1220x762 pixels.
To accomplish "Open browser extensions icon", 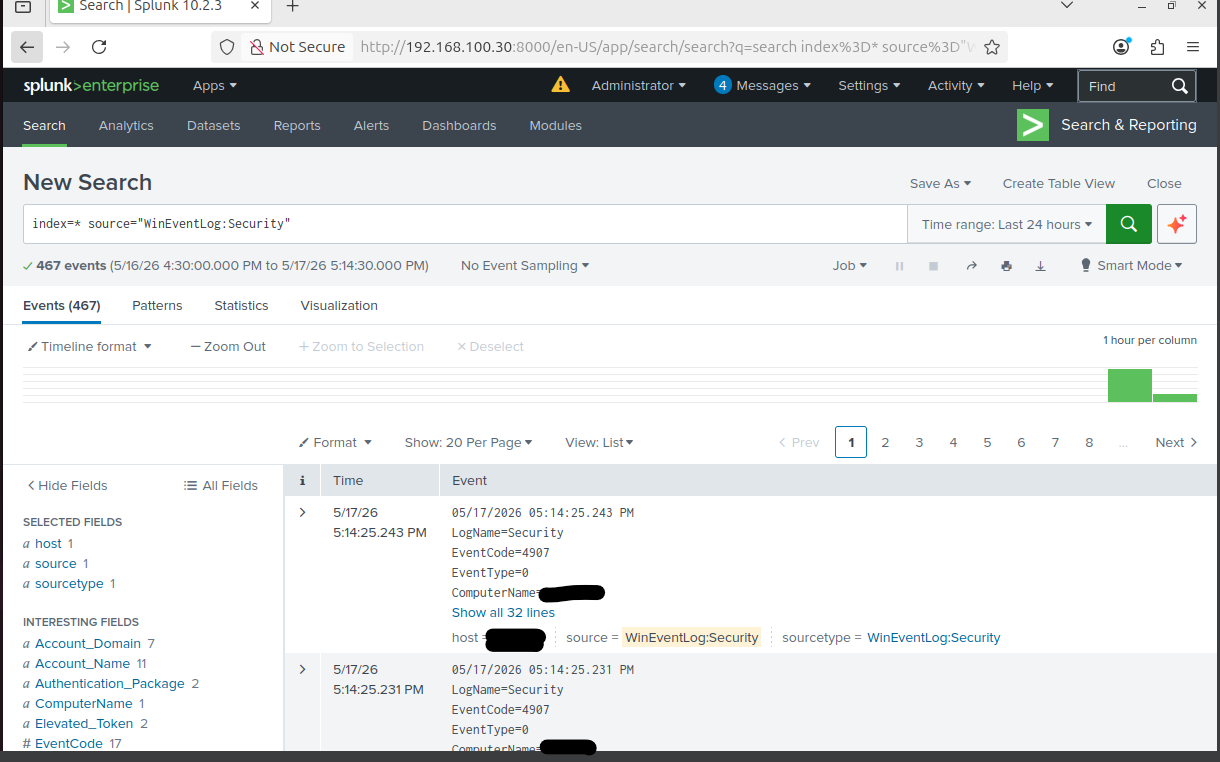I will pos(1157,47).
